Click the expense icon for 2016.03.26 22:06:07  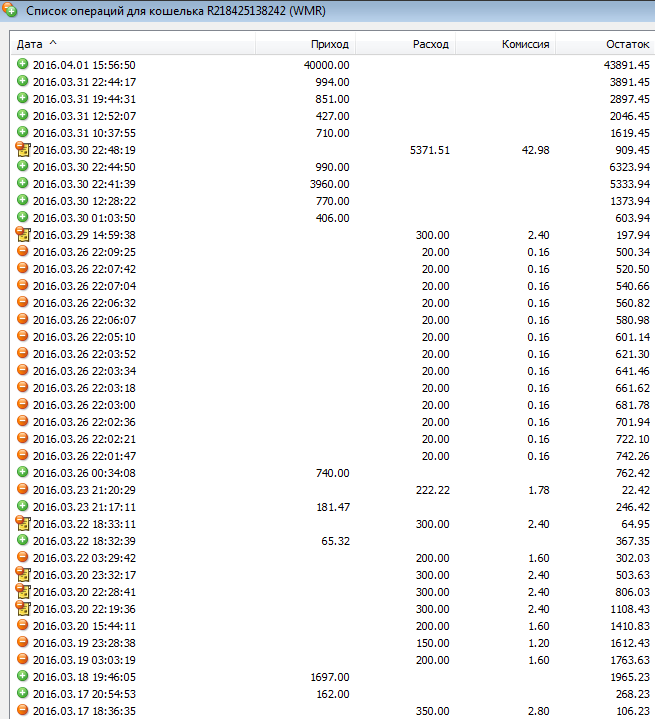pos(22,319)
